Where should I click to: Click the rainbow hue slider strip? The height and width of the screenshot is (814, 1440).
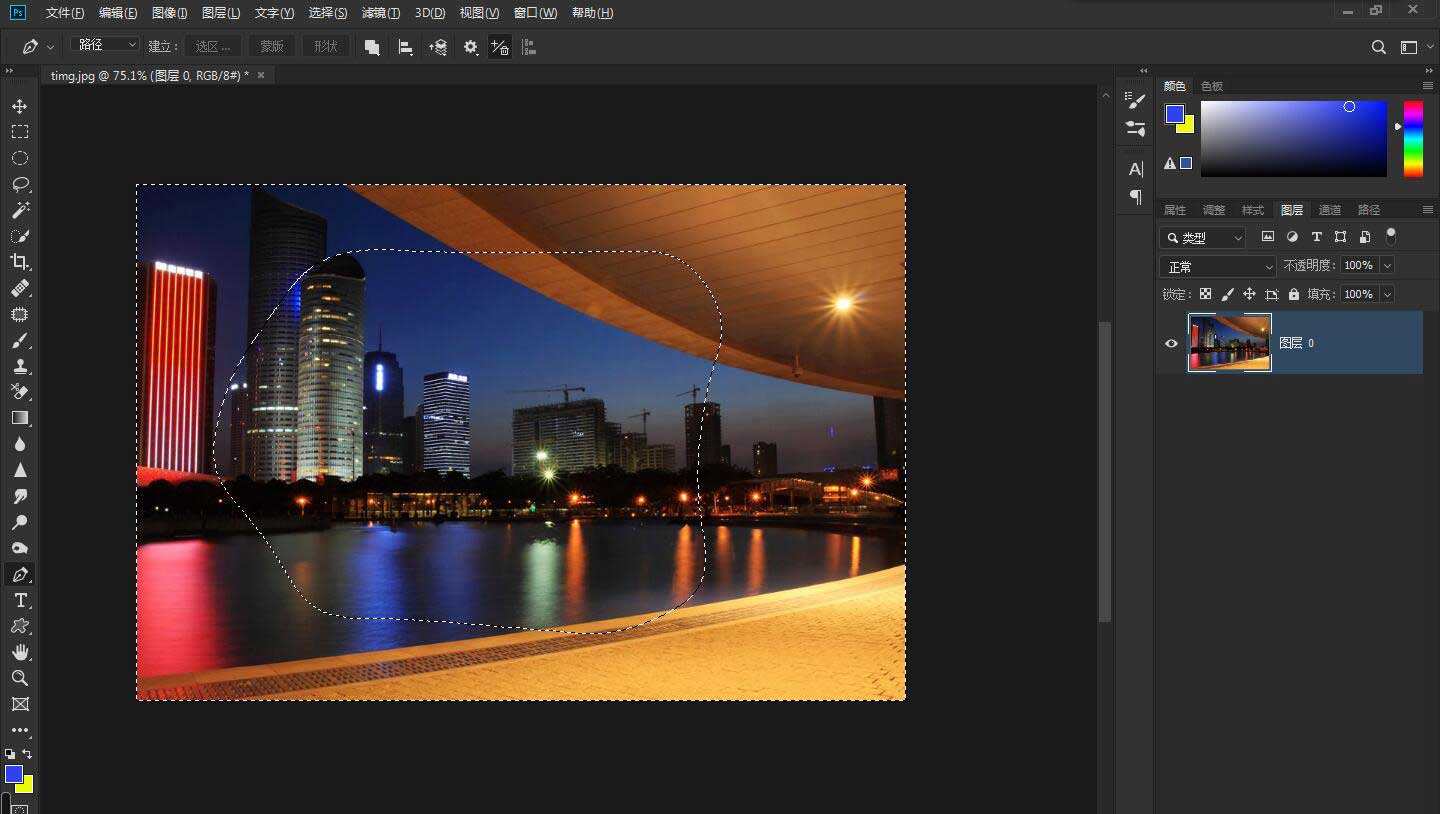(1412, 139)
